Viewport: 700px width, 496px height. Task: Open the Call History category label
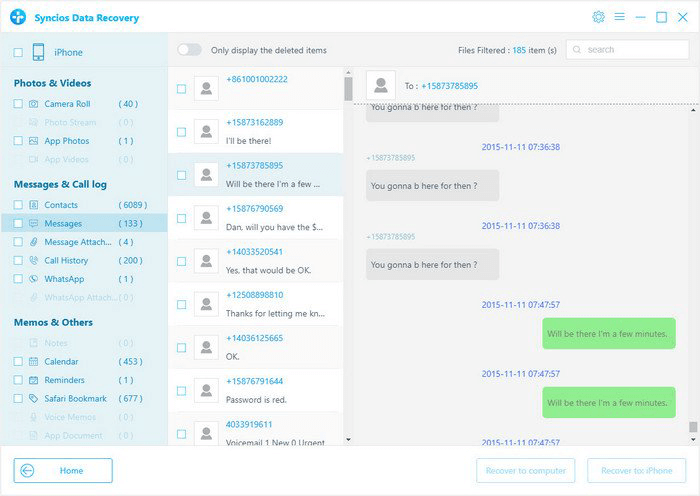click(x=66, y=260)
